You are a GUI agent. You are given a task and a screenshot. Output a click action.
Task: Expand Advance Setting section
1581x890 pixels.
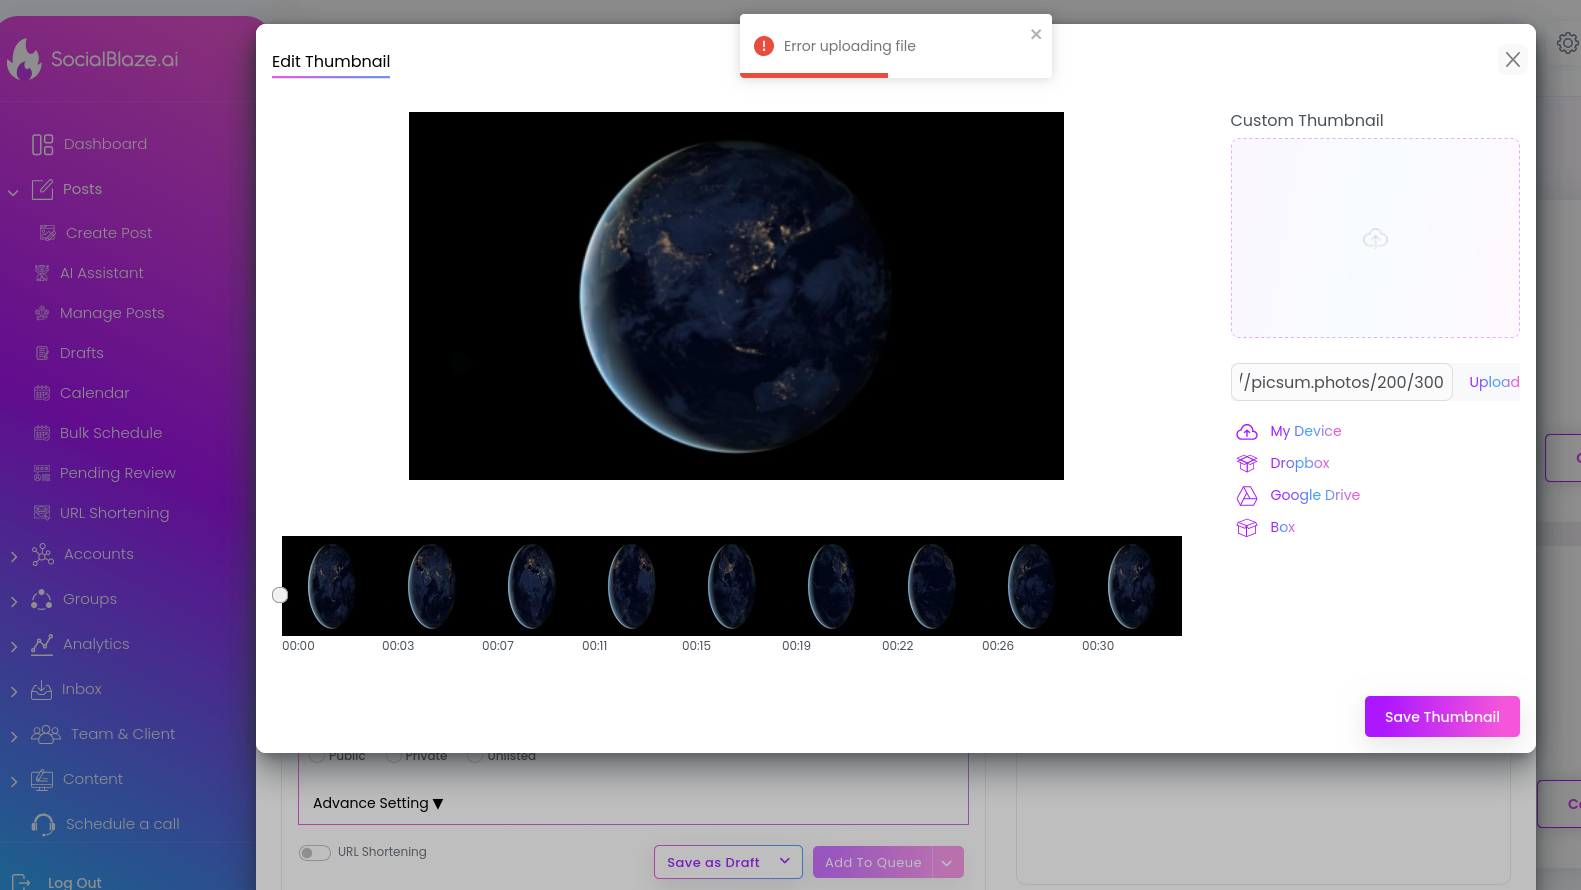click(378, 803)
